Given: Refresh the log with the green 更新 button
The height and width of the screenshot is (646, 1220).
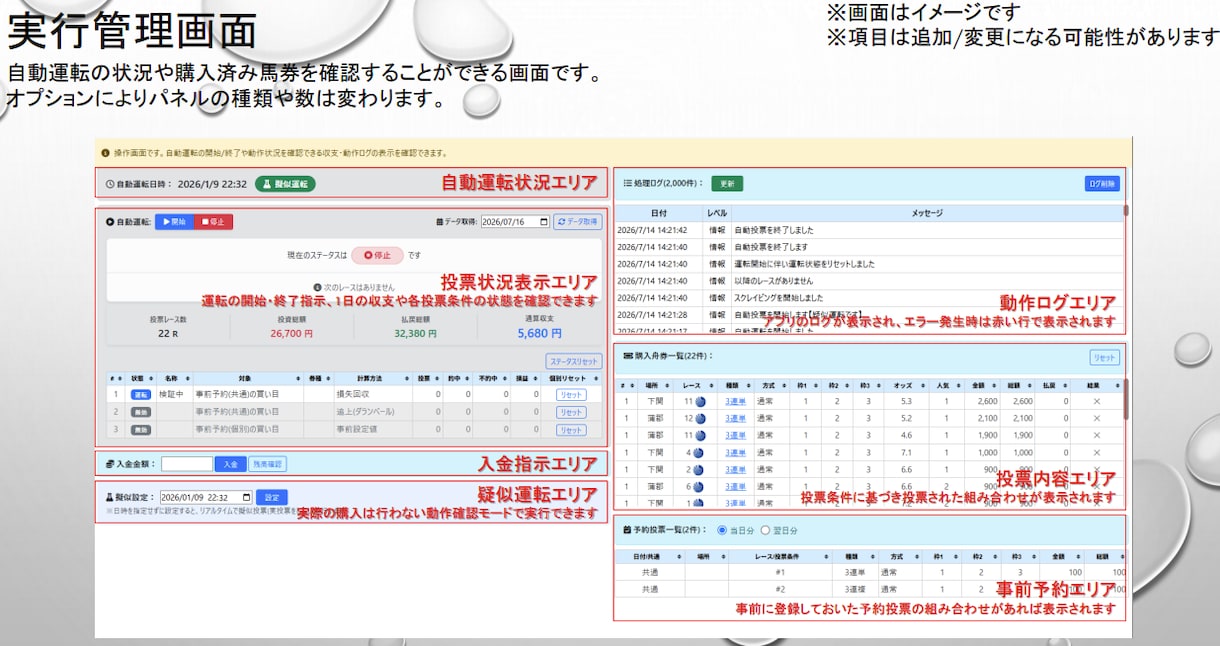Looking at the screenshot, I should coord(727,184).
